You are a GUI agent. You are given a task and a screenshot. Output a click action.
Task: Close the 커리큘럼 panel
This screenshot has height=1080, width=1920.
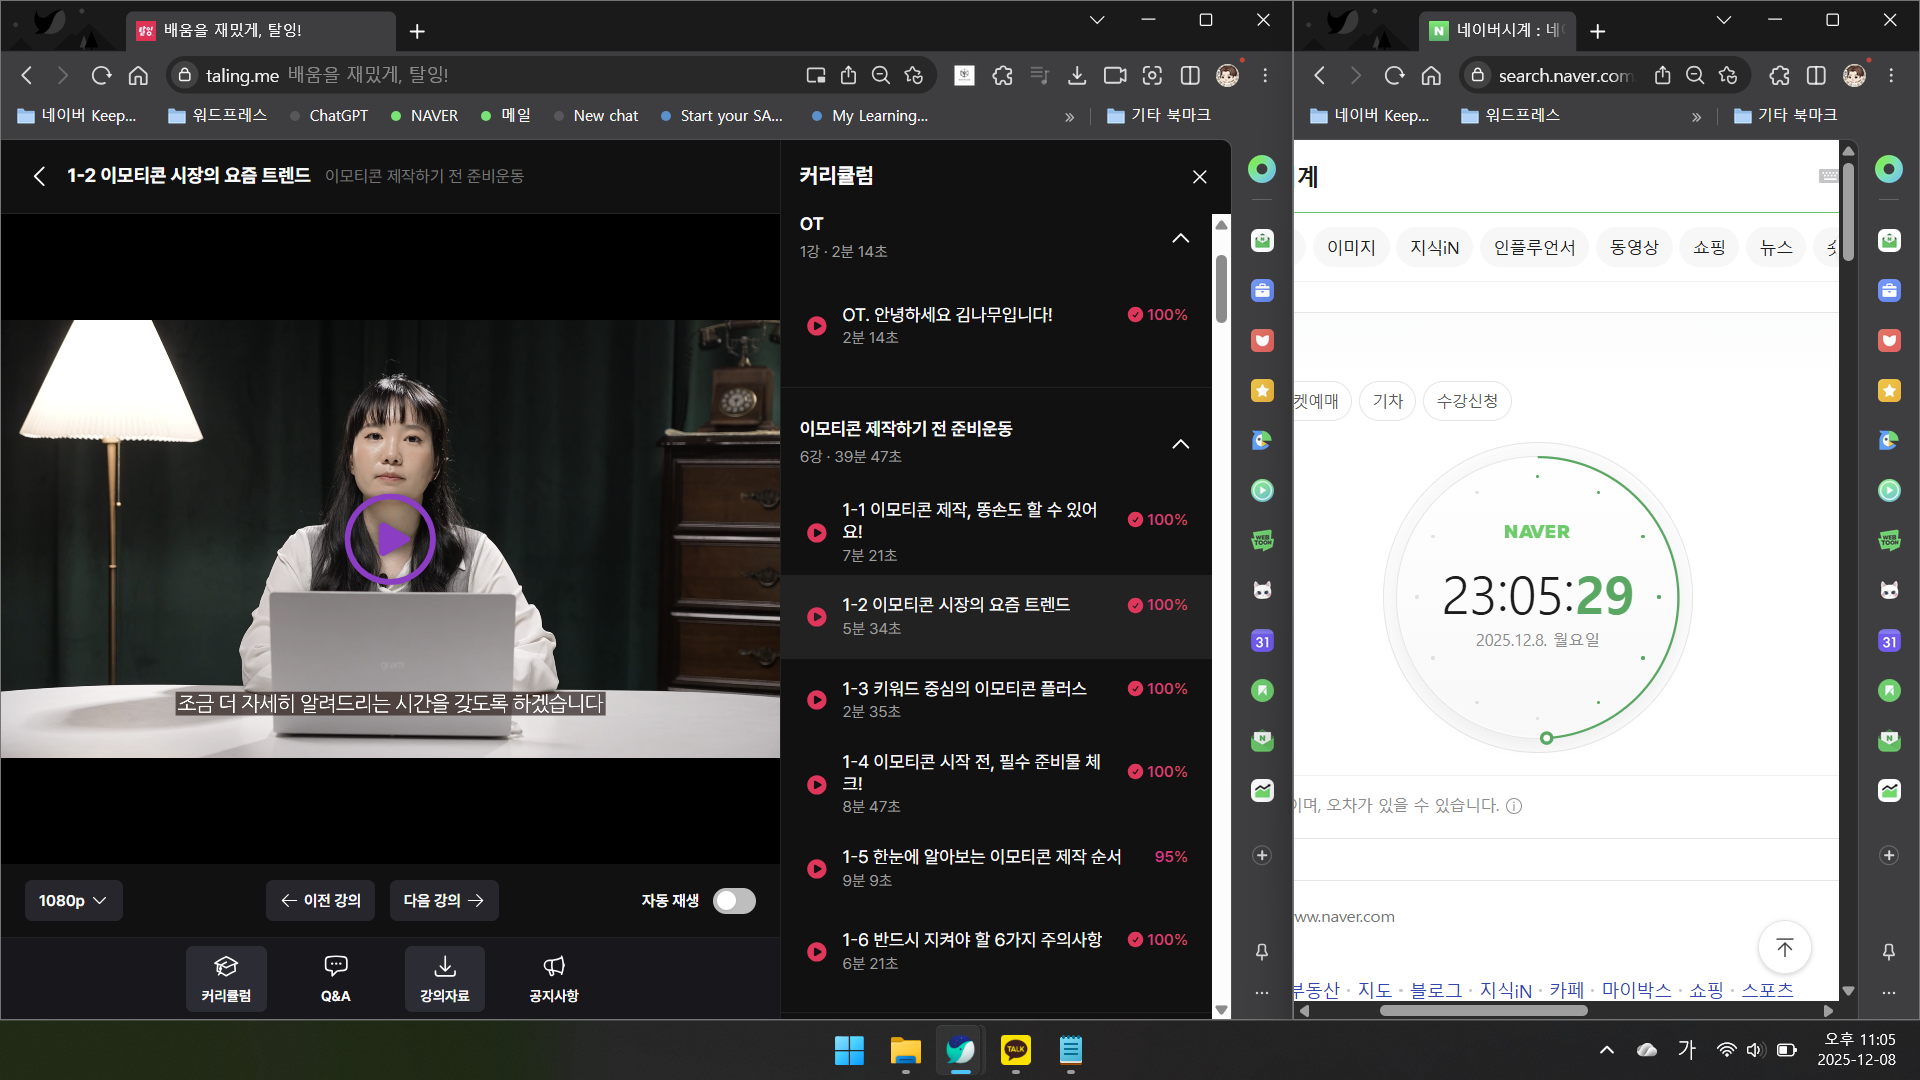point(1199,177)
